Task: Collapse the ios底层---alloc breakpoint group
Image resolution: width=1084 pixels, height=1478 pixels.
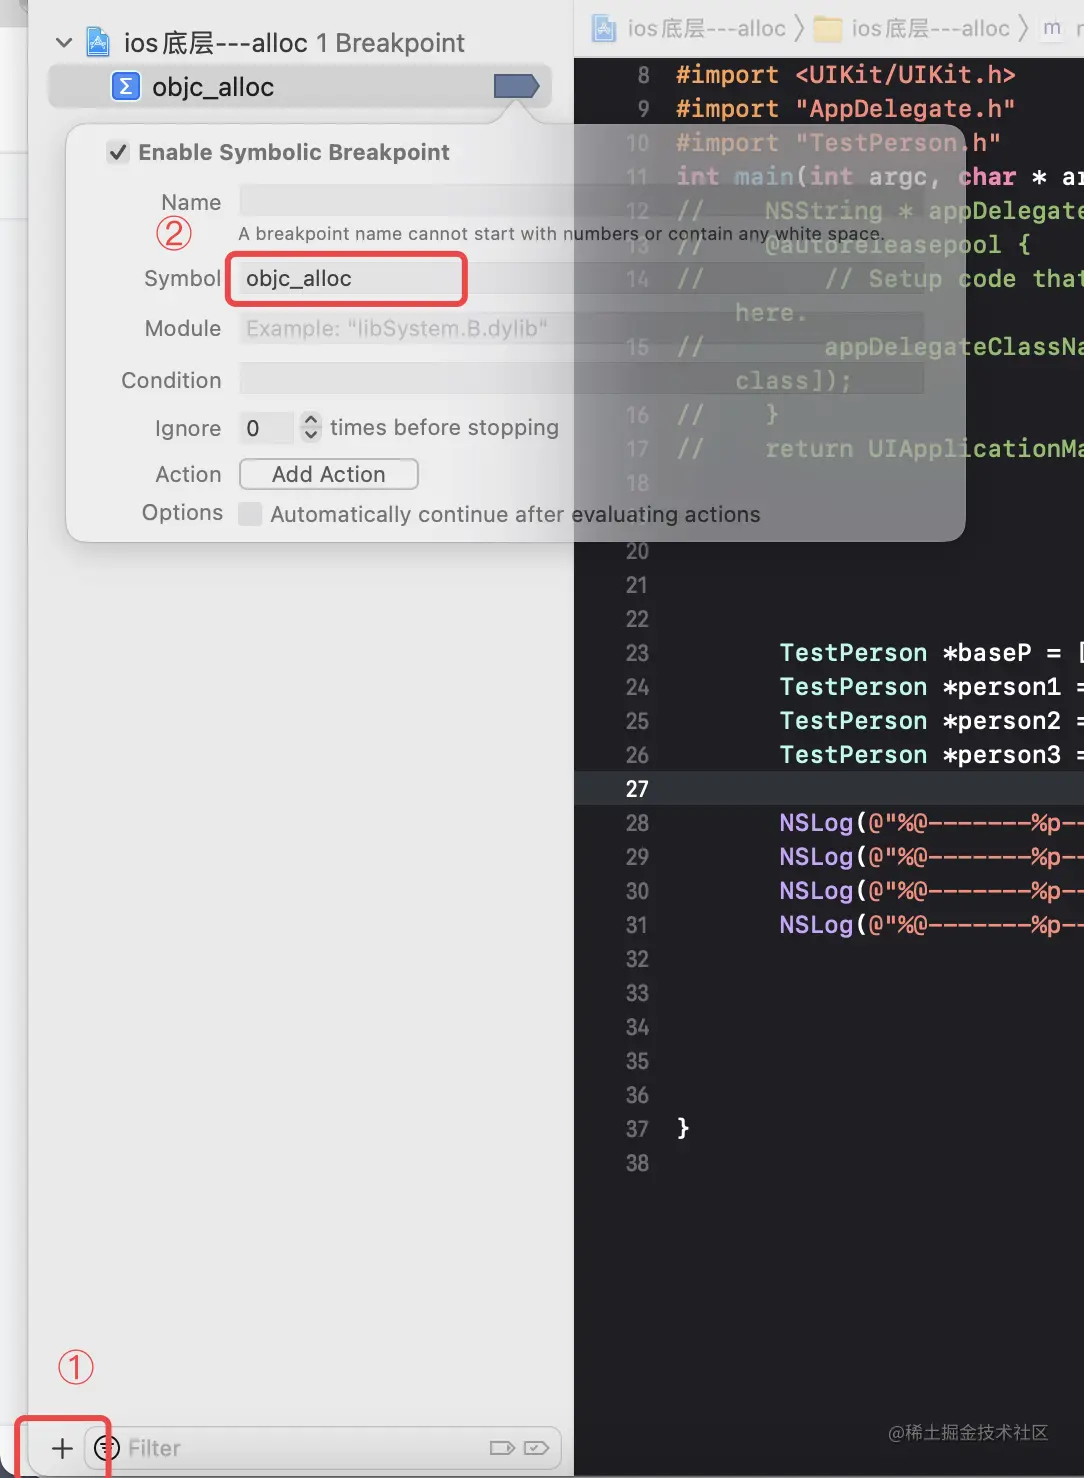Action: tap(64, 43)
